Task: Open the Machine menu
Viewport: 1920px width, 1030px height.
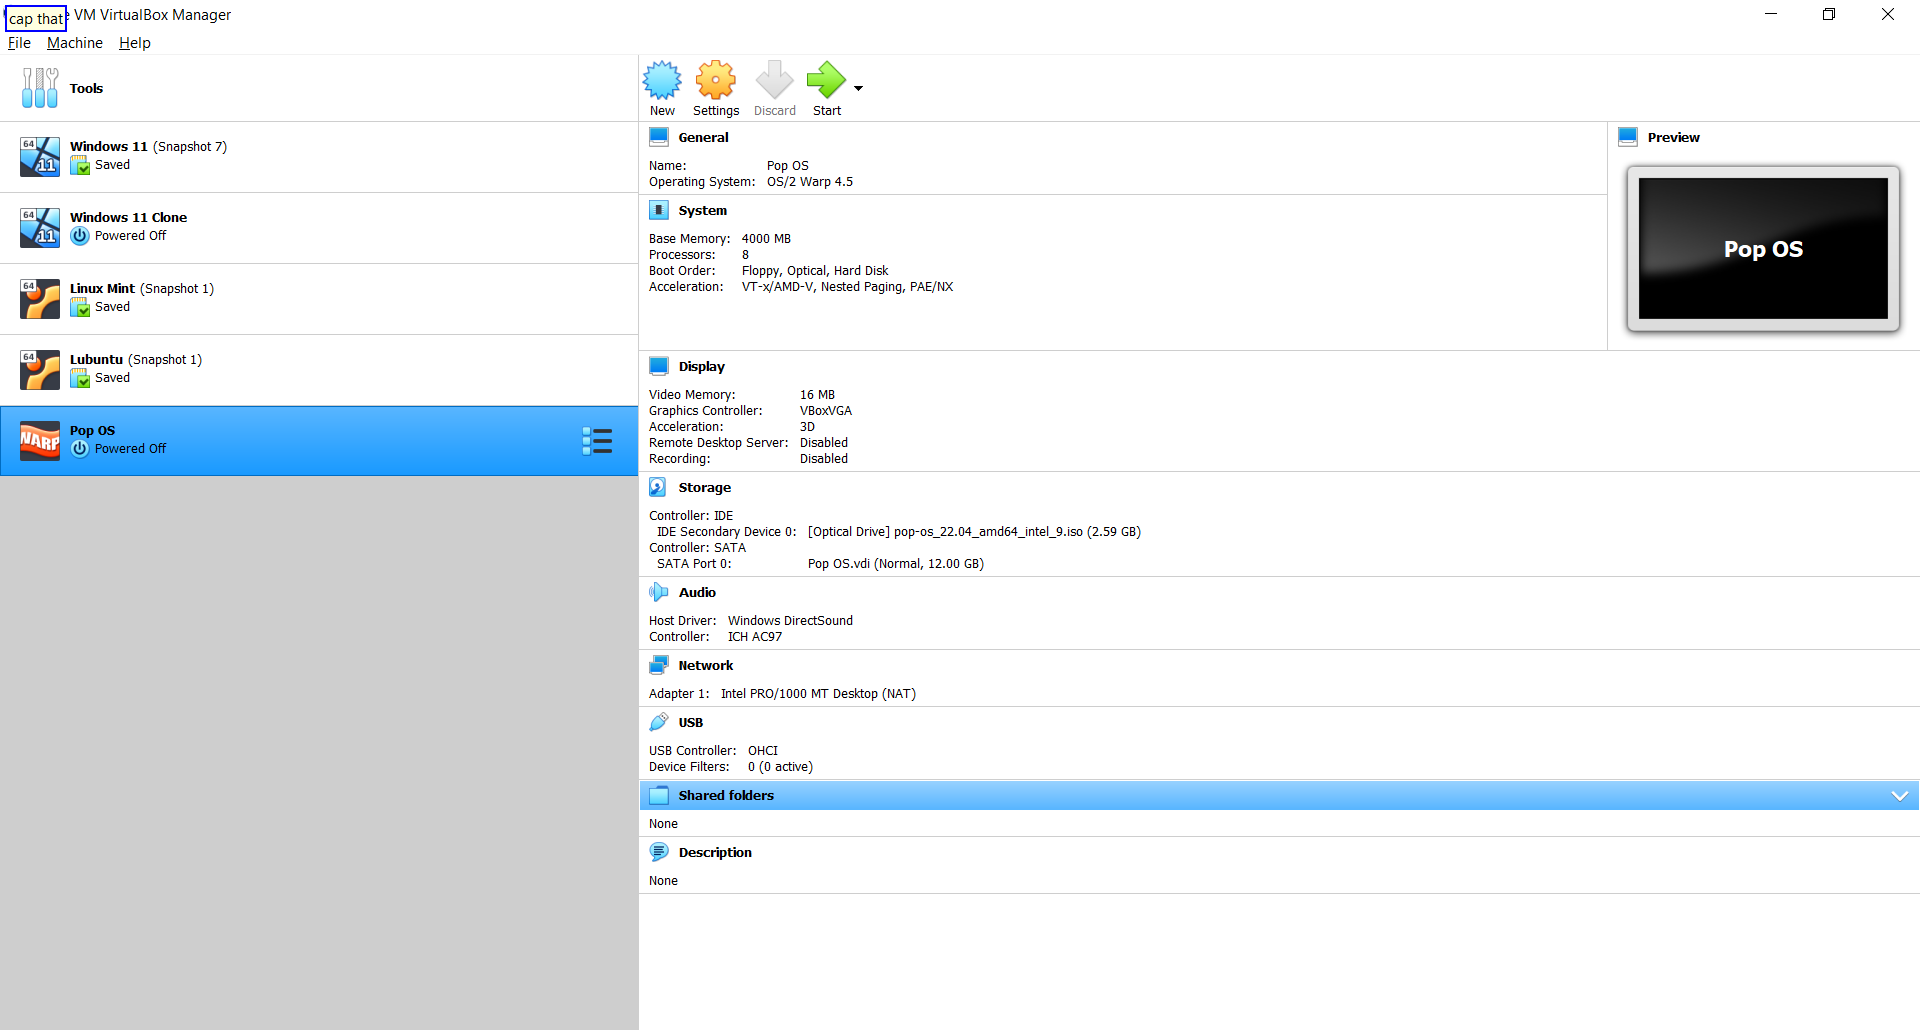Action: pos(75,43)
